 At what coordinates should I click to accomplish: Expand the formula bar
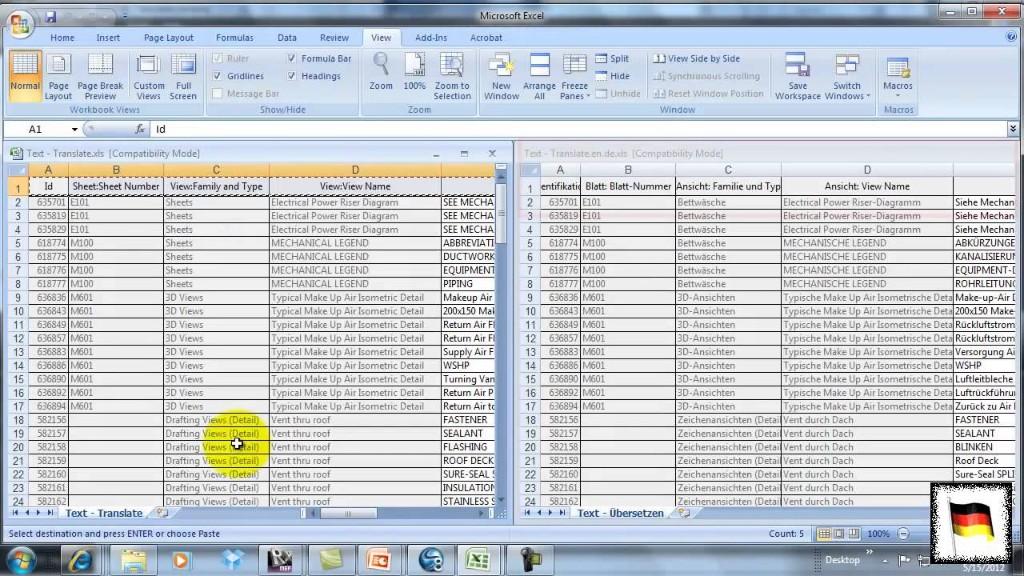[1012, 129]
